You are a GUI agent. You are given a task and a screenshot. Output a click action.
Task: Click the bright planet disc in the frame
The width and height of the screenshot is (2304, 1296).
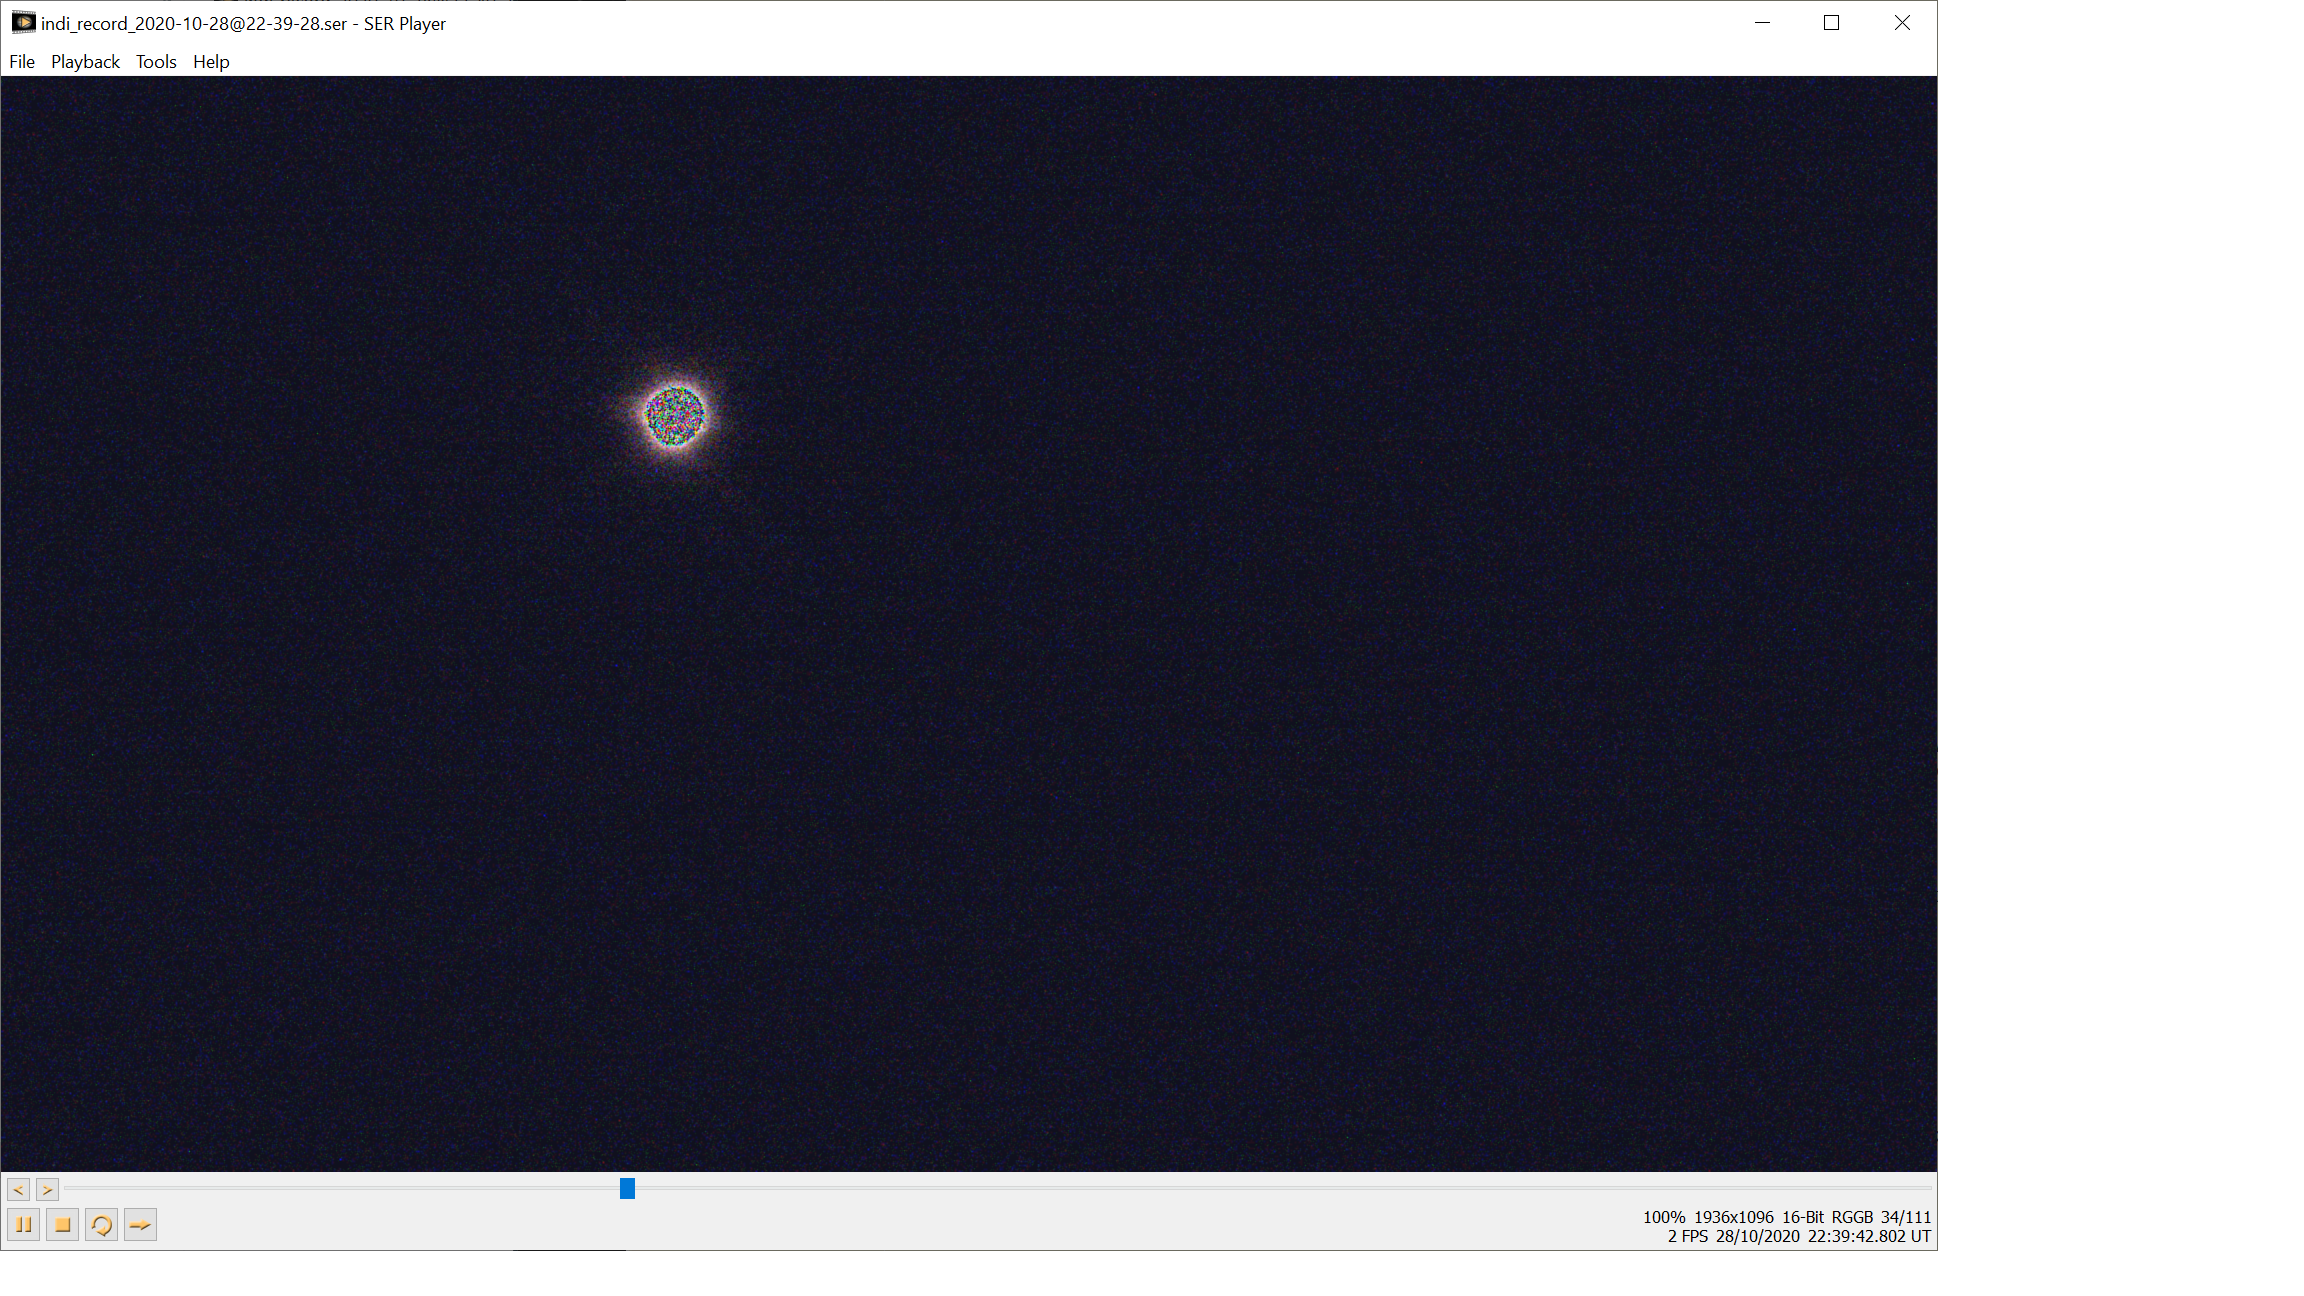(x=675, y=416)
